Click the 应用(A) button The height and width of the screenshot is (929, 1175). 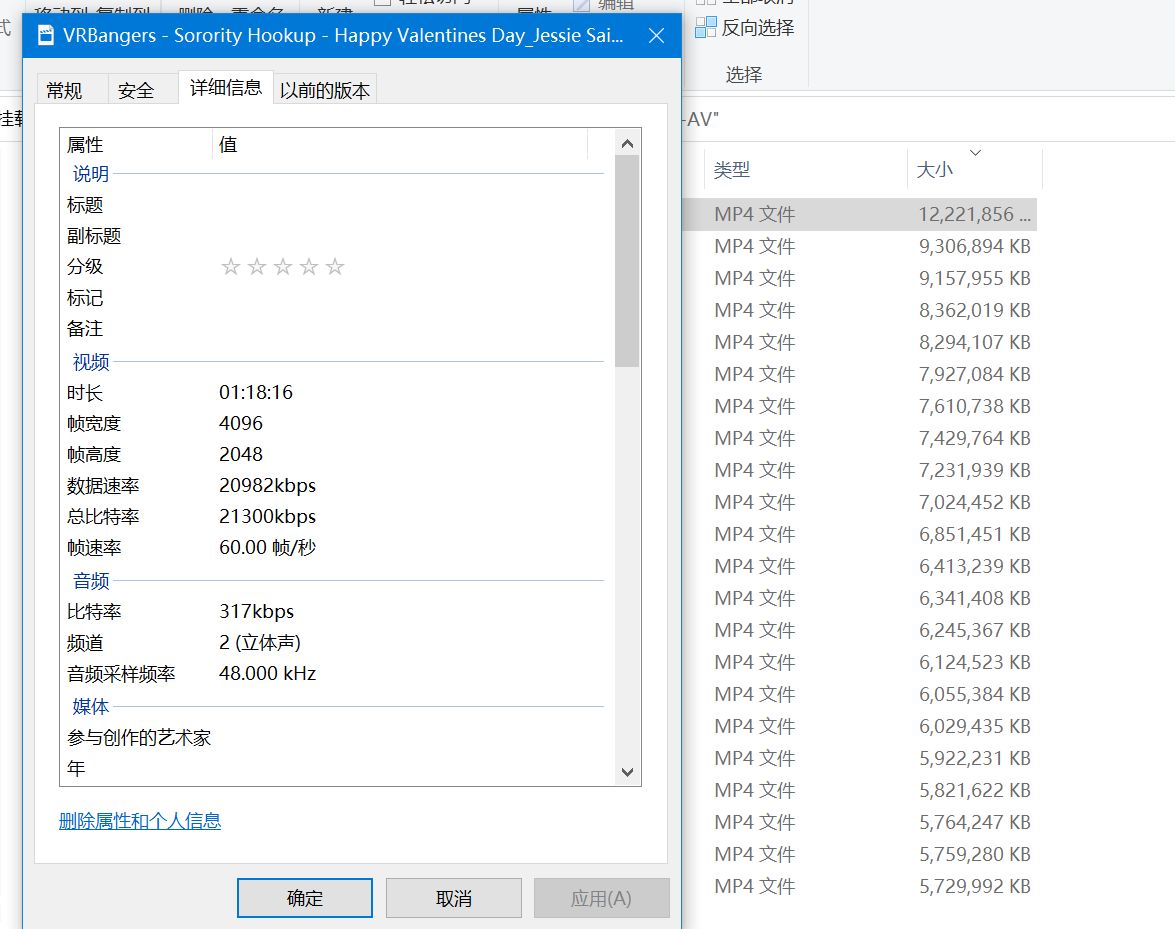click(x=601, y=898)
